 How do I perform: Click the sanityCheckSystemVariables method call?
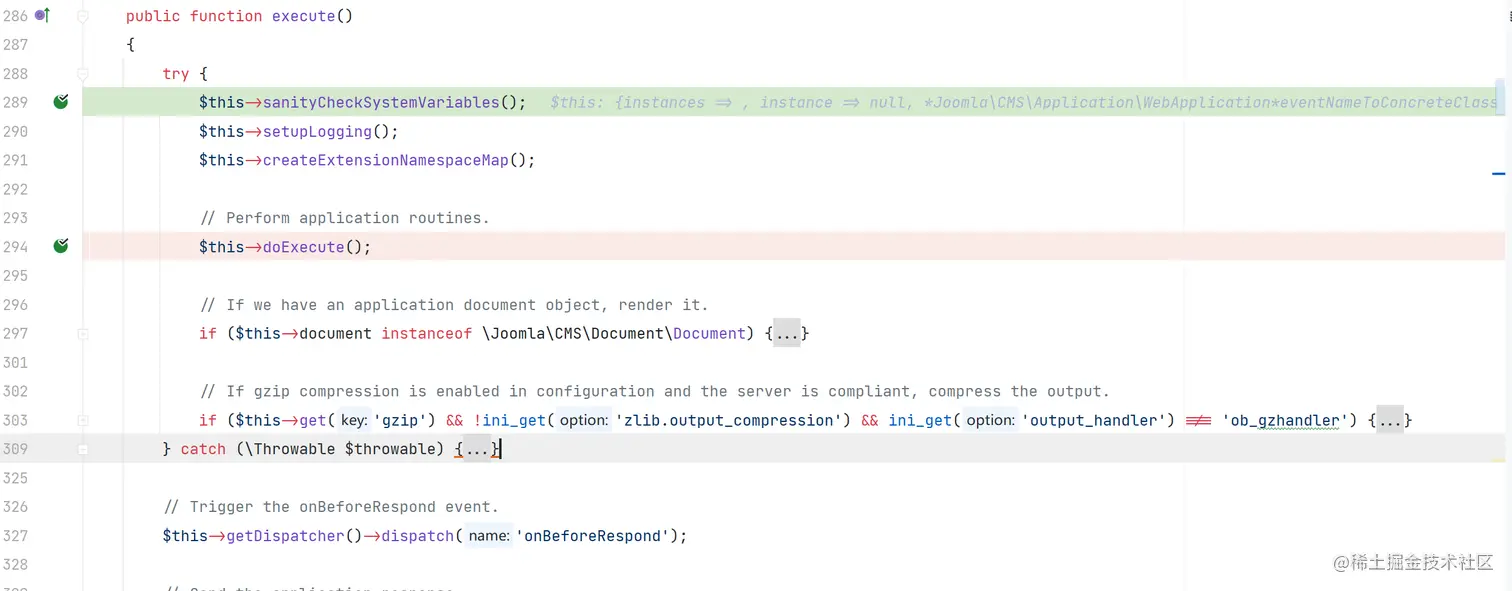click(380, 102)
